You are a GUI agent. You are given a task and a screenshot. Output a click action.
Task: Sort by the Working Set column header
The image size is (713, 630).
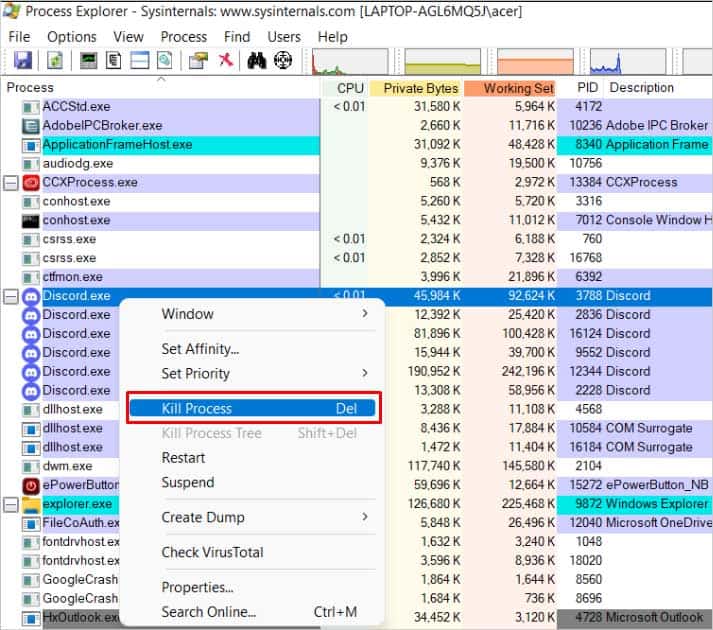510,88
